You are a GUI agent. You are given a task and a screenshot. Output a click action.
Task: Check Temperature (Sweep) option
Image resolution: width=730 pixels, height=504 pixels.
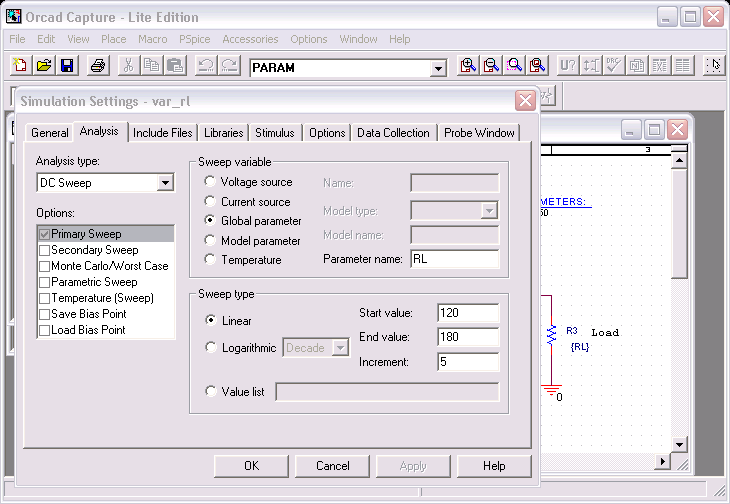pyautogui.click(x=45, y=298)
